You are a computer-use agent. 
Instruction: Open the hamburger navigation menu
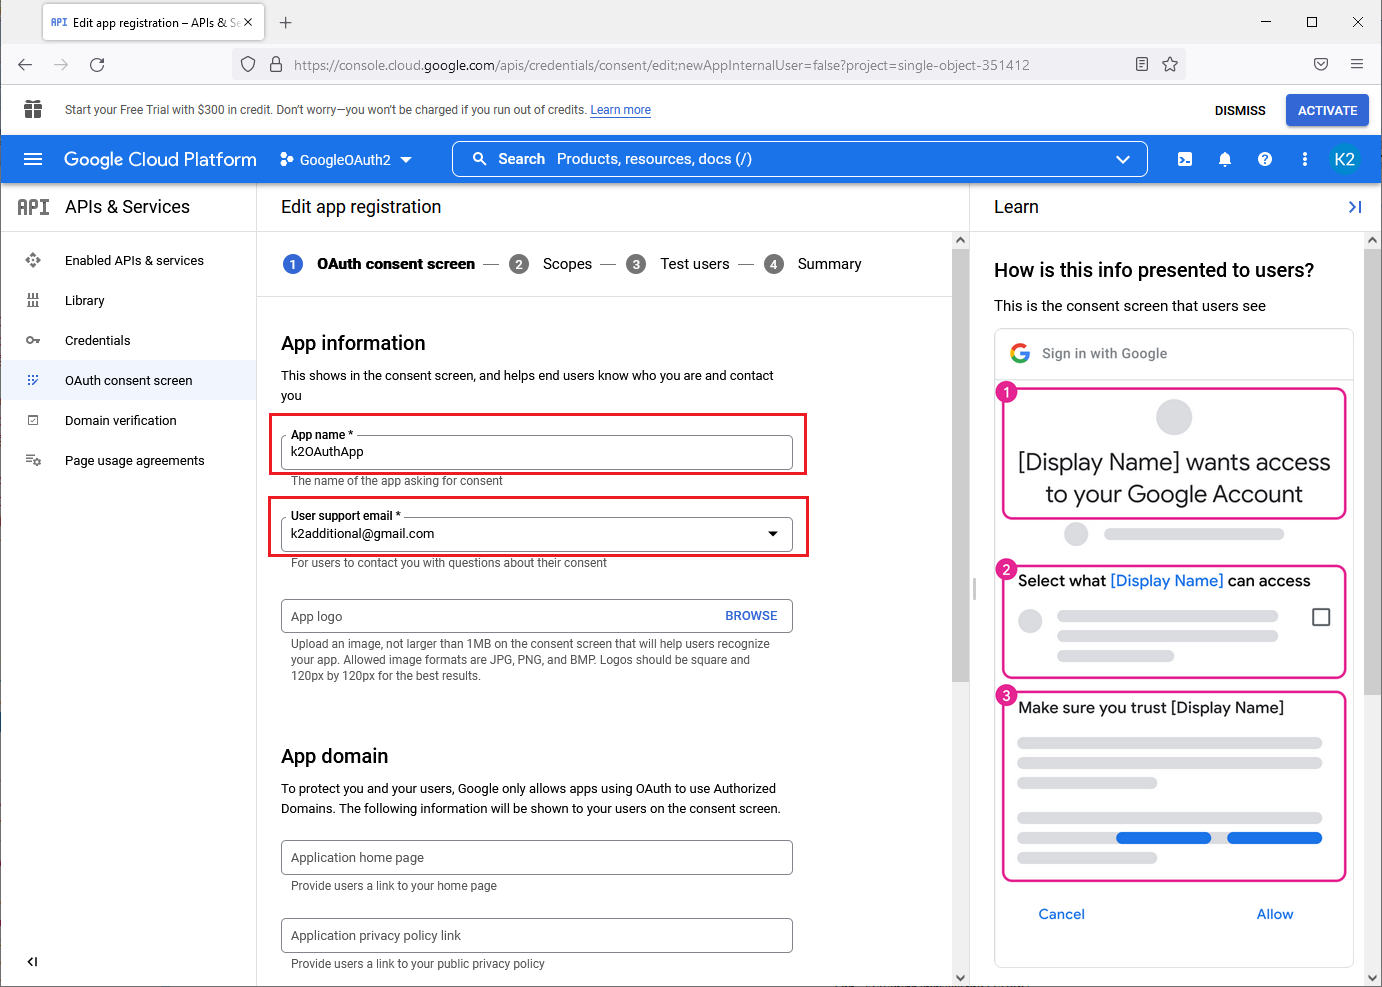(x=33, y=159)
